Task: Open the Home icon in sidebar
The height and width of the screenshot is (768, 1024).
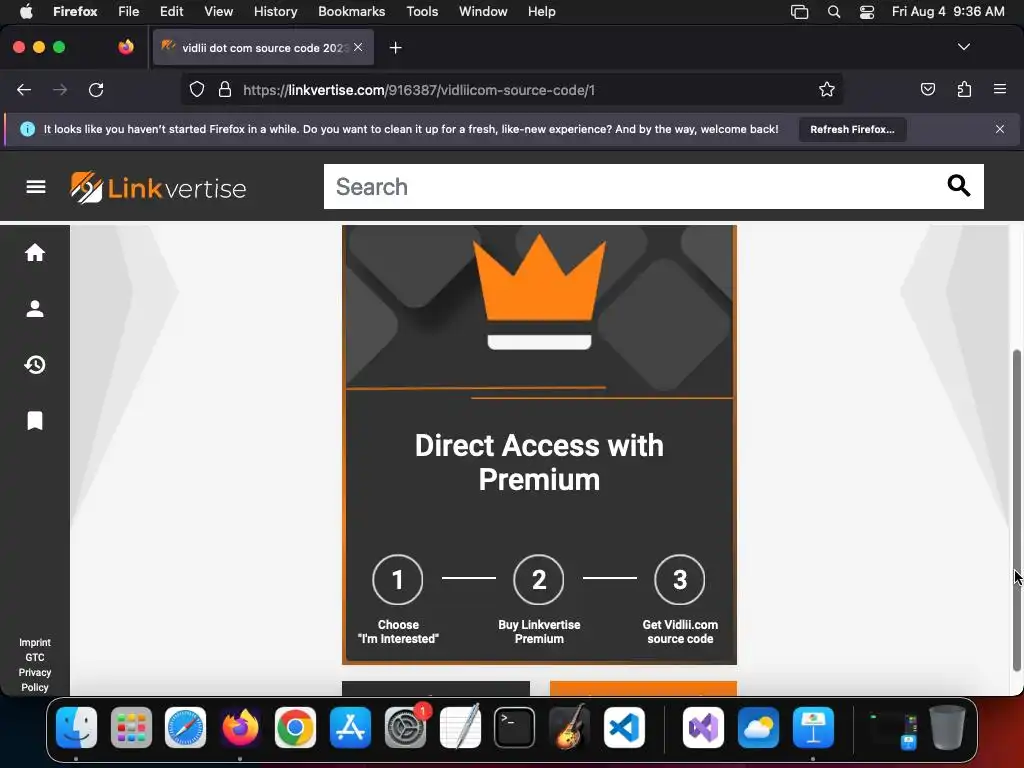Action: [x=35, y=253]
